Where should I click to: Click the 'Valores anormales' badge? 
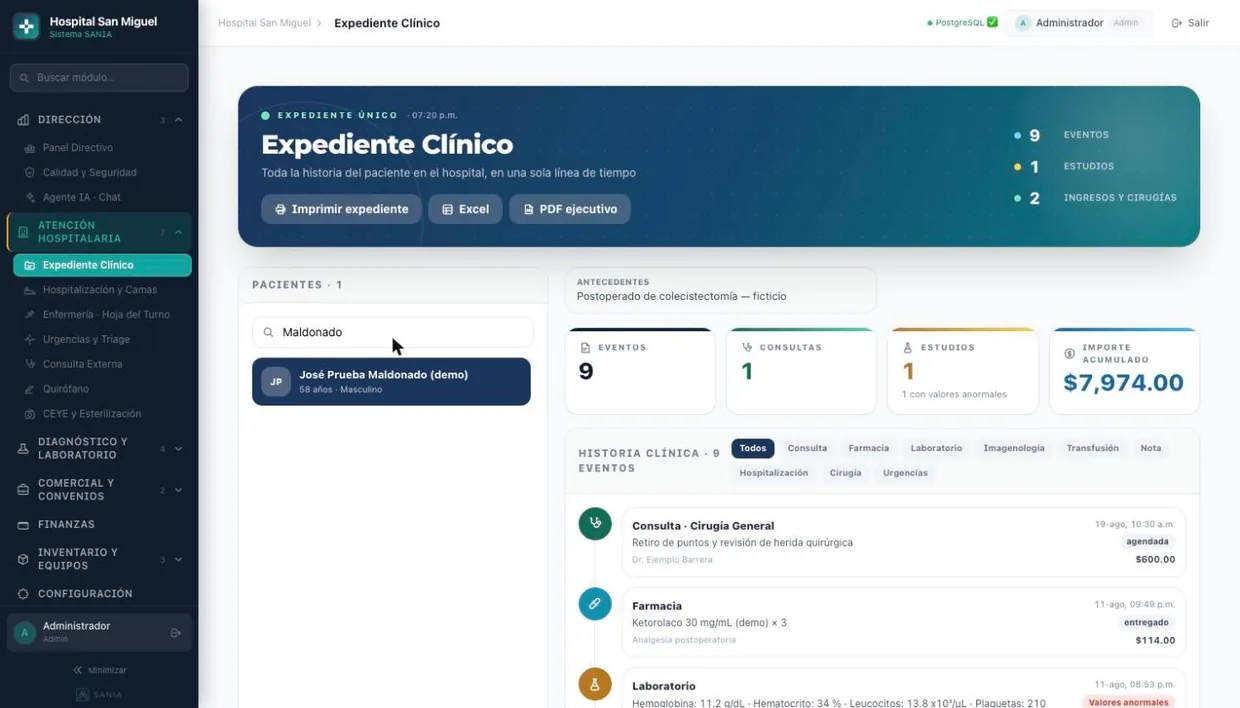click(1131, 702)
